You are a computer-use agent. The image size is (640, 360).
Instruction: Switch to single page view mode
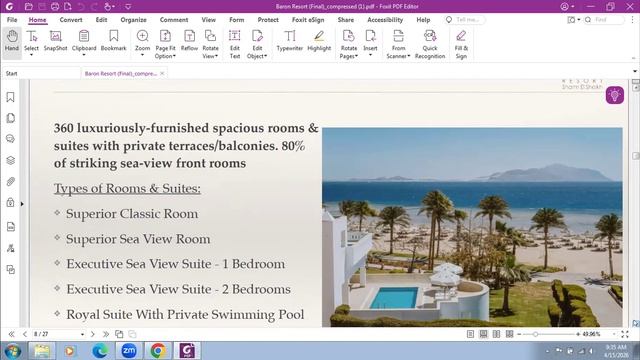pos(470,334)
